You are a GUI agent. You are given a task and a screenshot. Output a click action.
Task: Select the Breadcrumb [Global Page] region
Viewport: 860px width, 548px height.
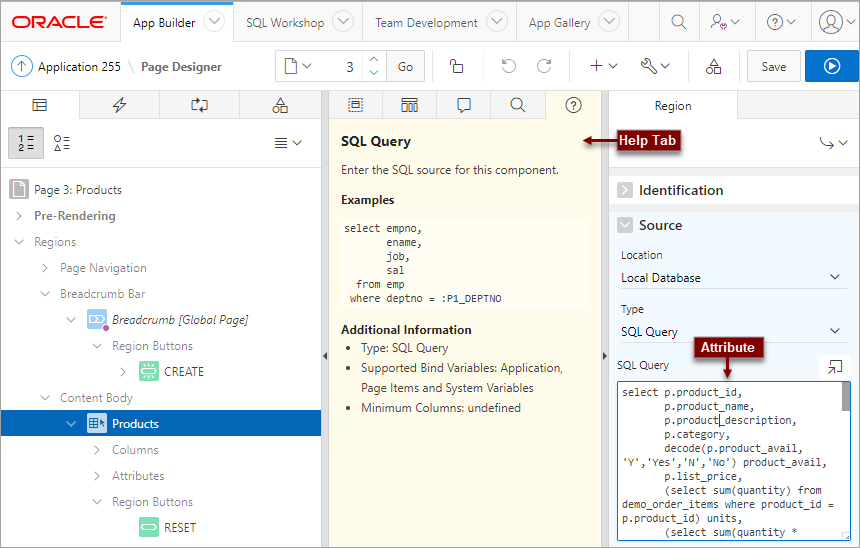point(179,320)
